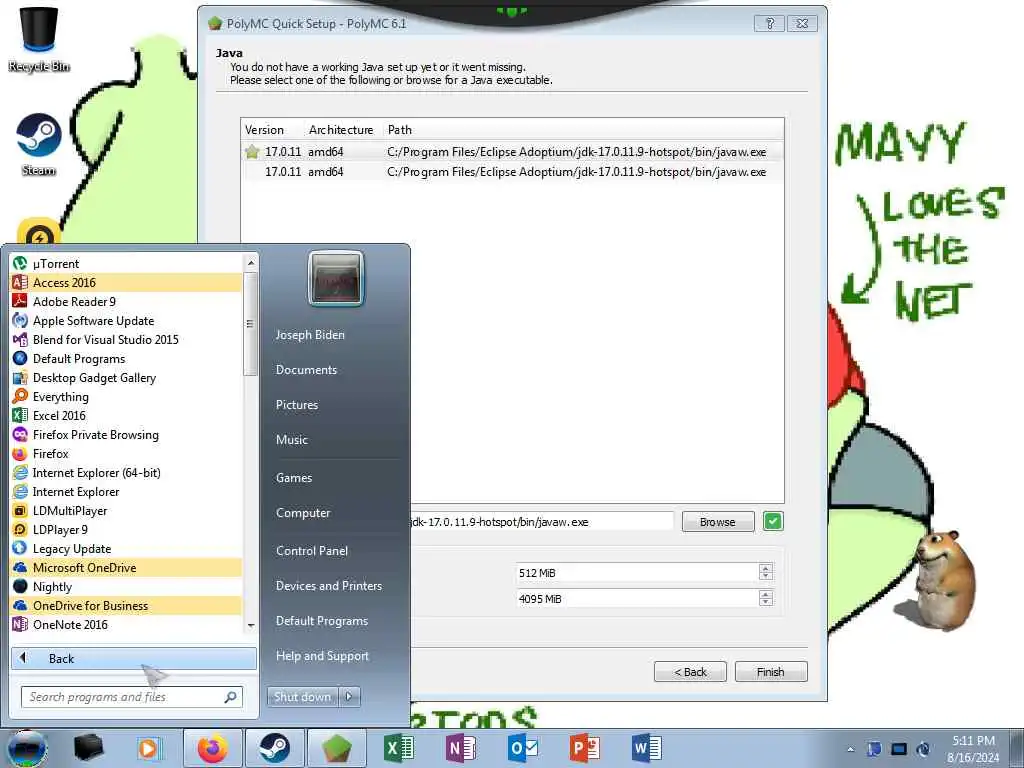The width and height of the screenshot is (1024, 768).
Task: Click Back in the Start menu
Action: [x=134, y=658]
